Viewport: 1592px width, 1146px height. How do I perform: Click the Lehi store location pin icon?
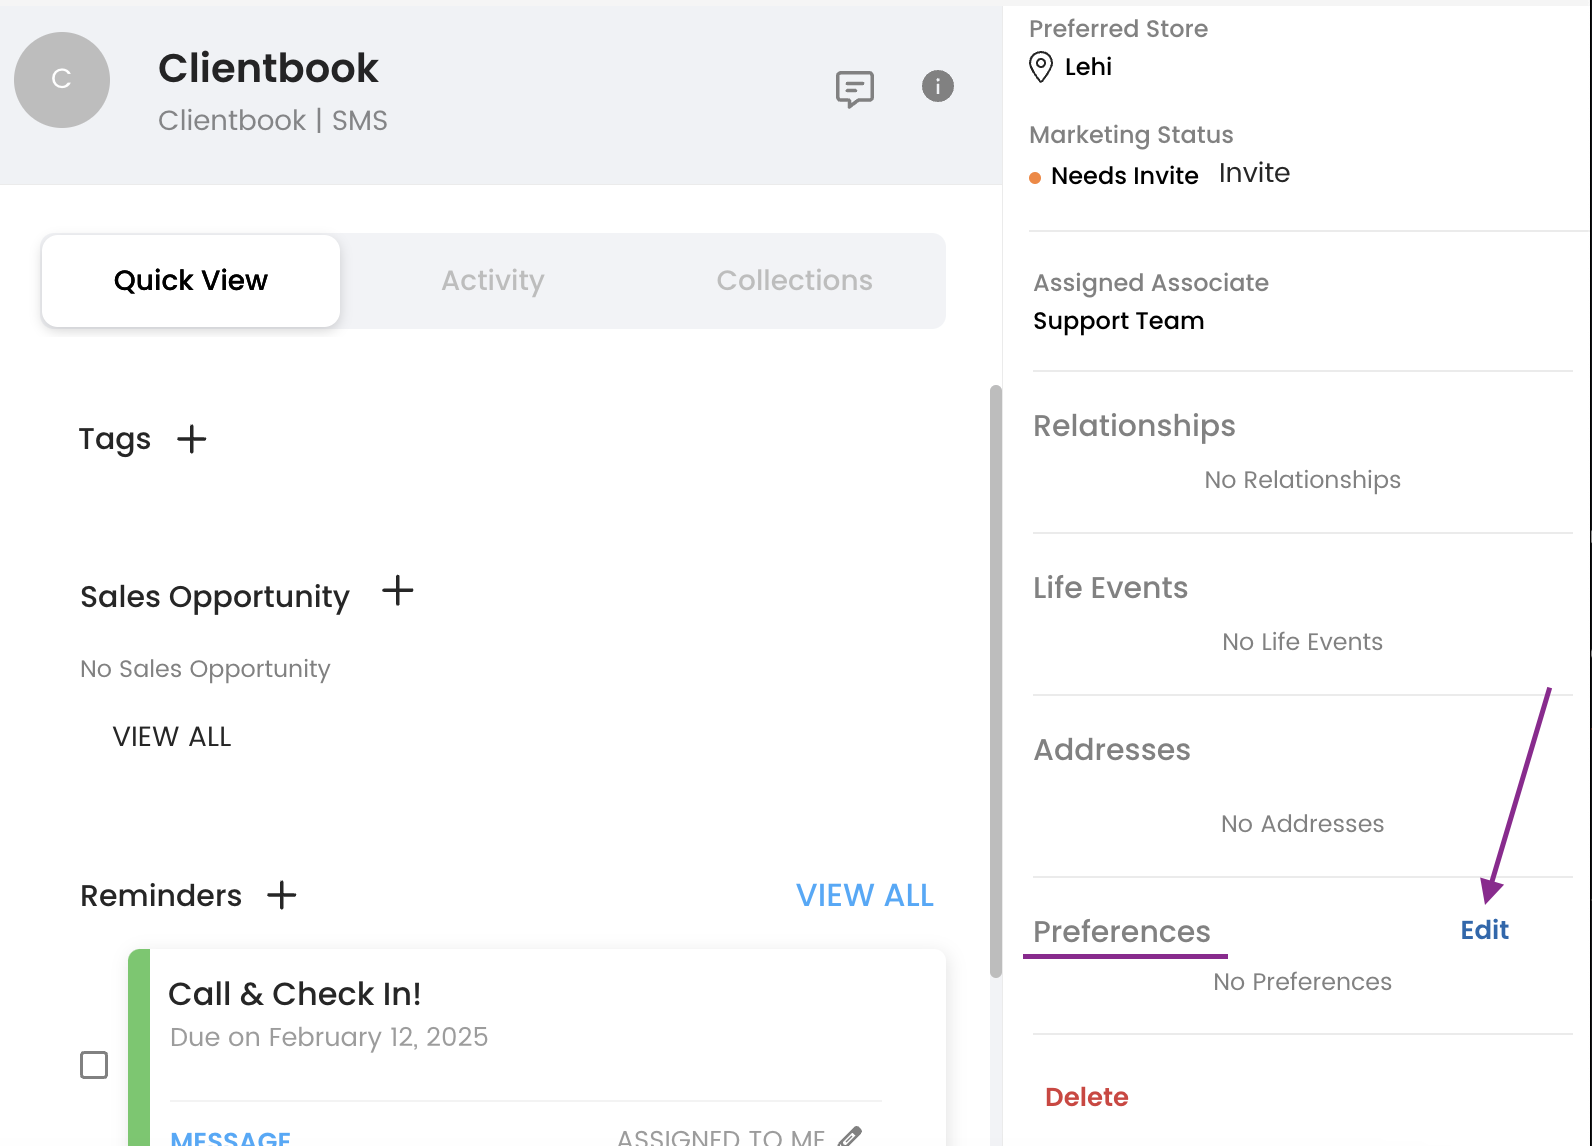[x=1041, y=67]
